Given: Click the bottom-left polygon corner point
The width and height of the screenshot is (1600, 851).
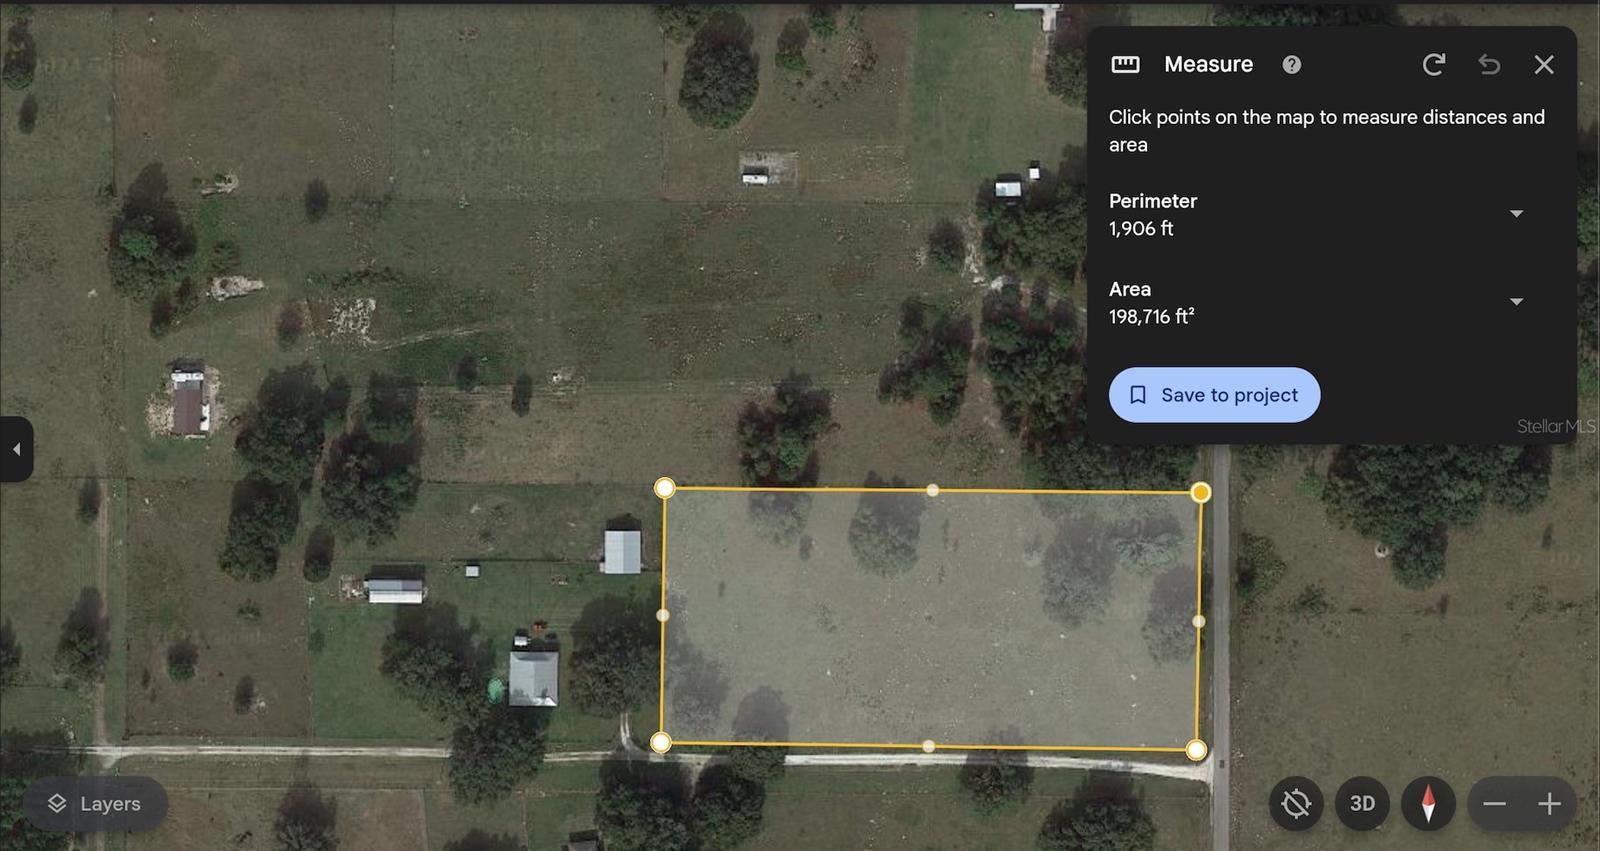Looking at the screenshot, I should pos(660,742).
